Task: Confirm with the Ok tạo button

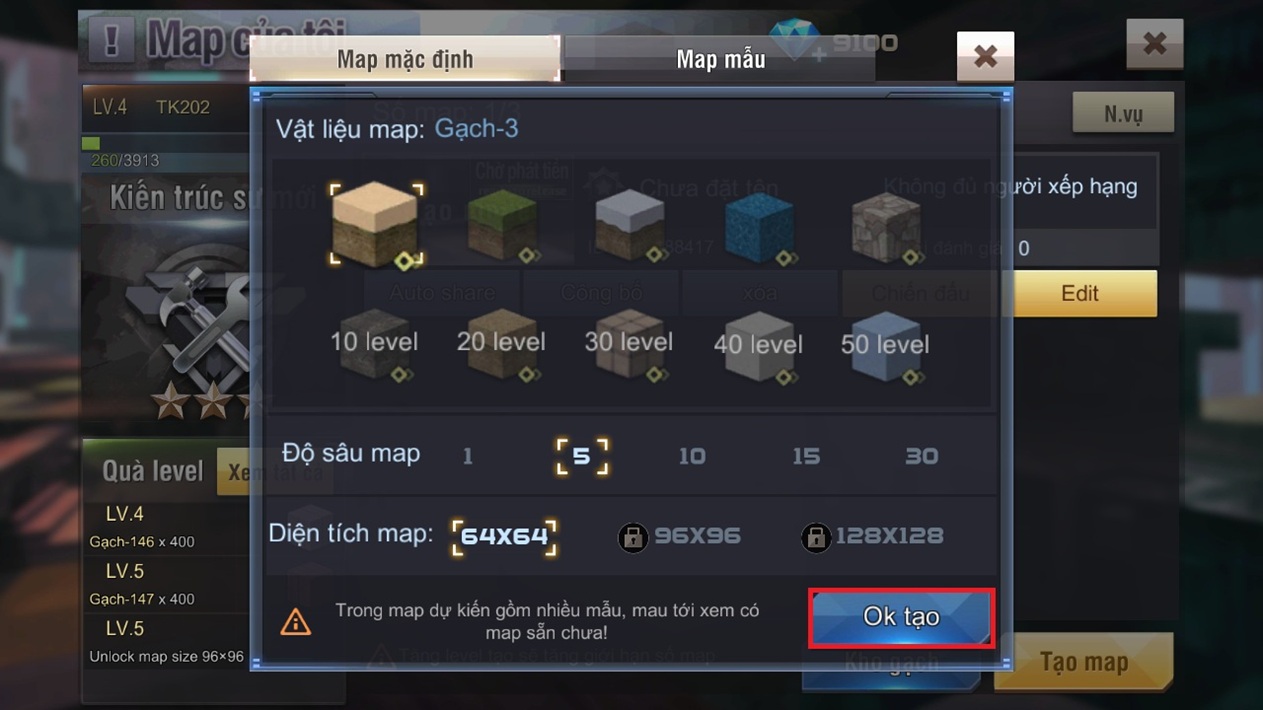Action: pos(901,617)
